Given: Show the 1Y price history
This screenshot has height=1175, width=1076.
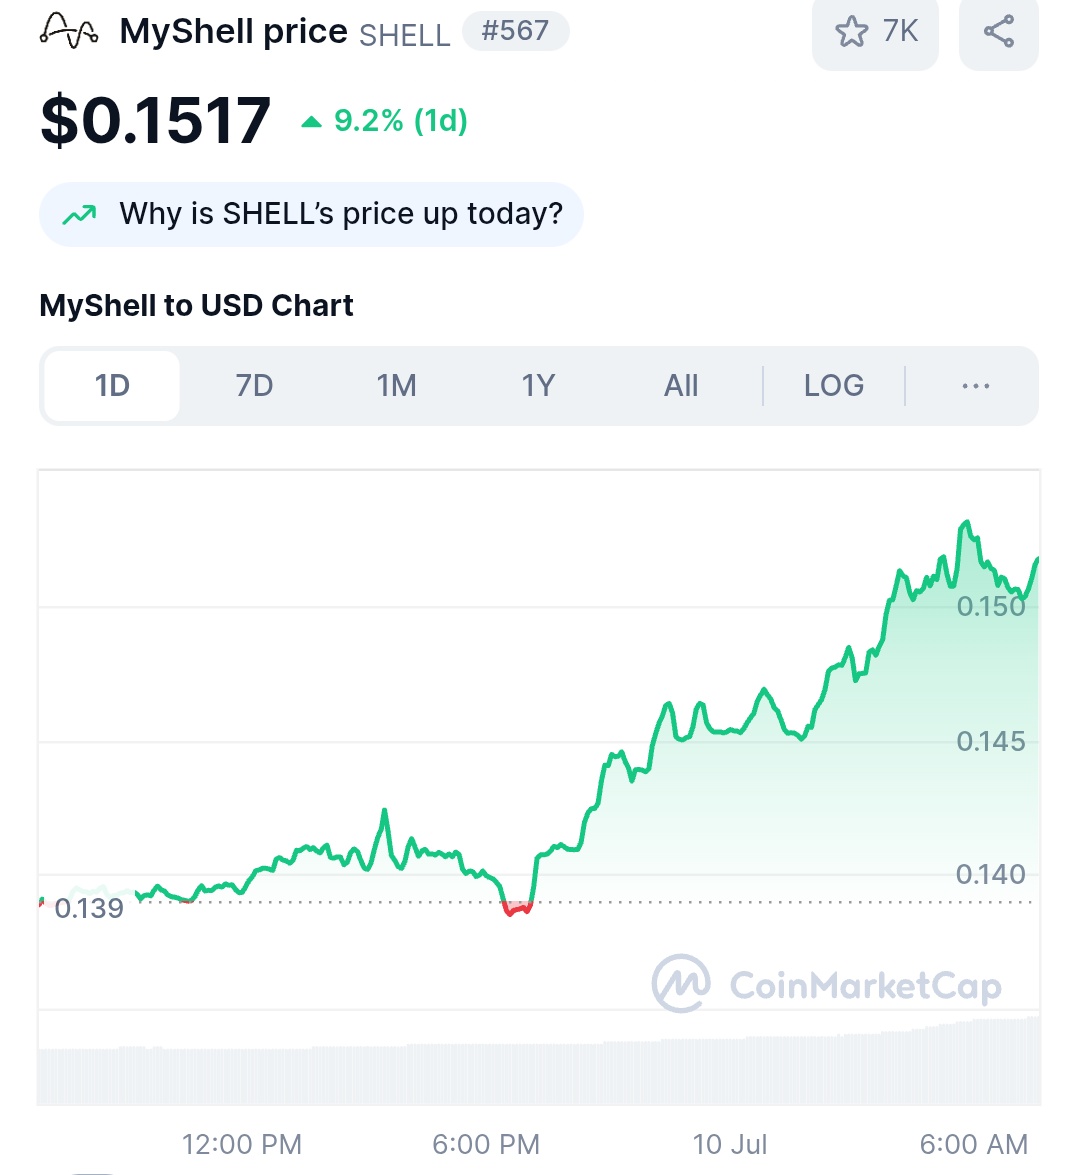Looking at the screenshot, I should [538, 386].
